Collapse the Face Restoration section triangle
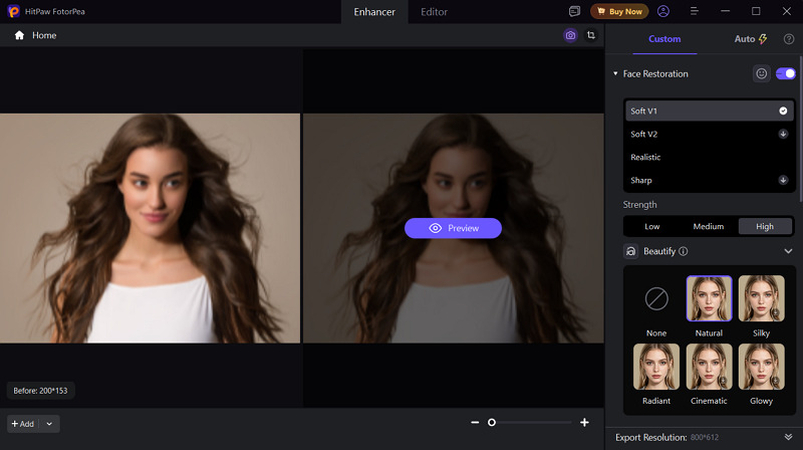Viewport: 803px width, 450px height. pos(616,74)
